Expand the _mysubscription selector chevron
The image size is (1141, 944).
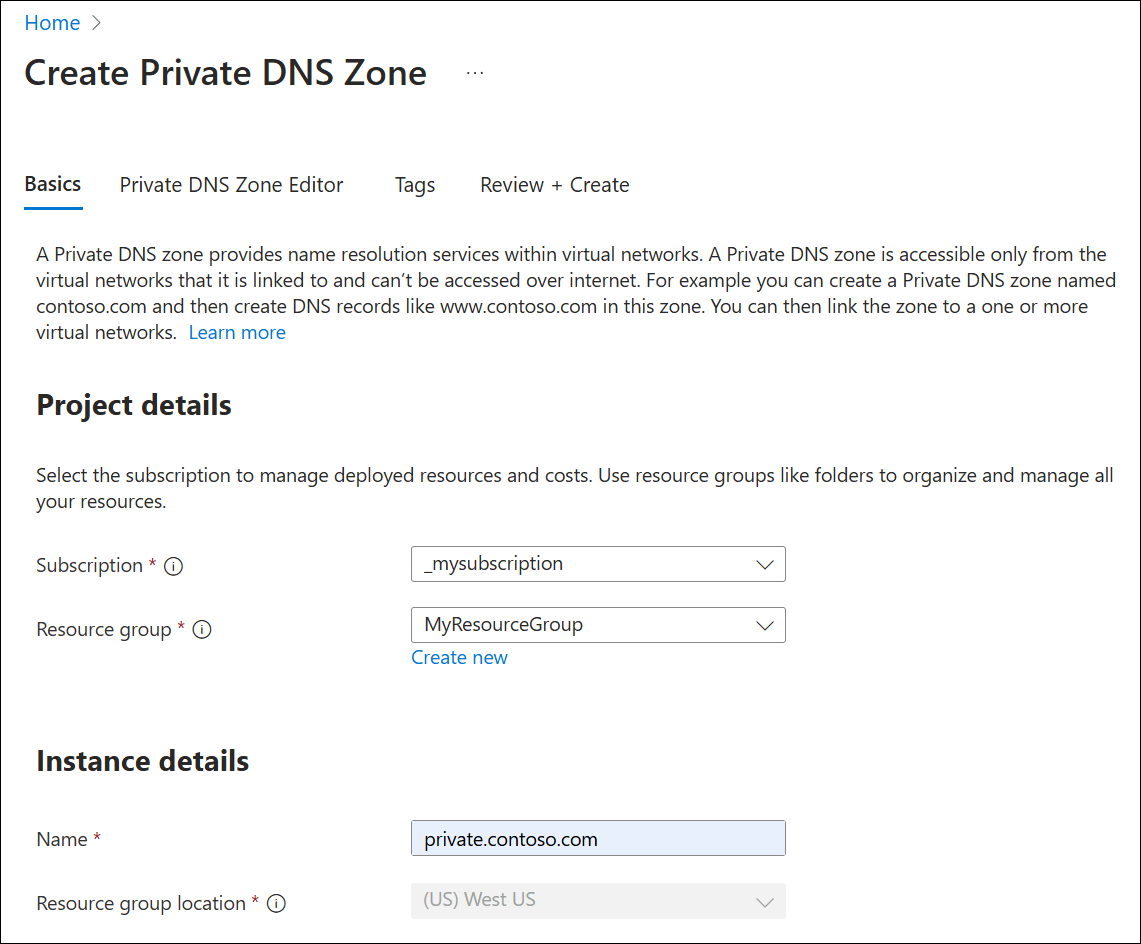click(x=766, y=564)
